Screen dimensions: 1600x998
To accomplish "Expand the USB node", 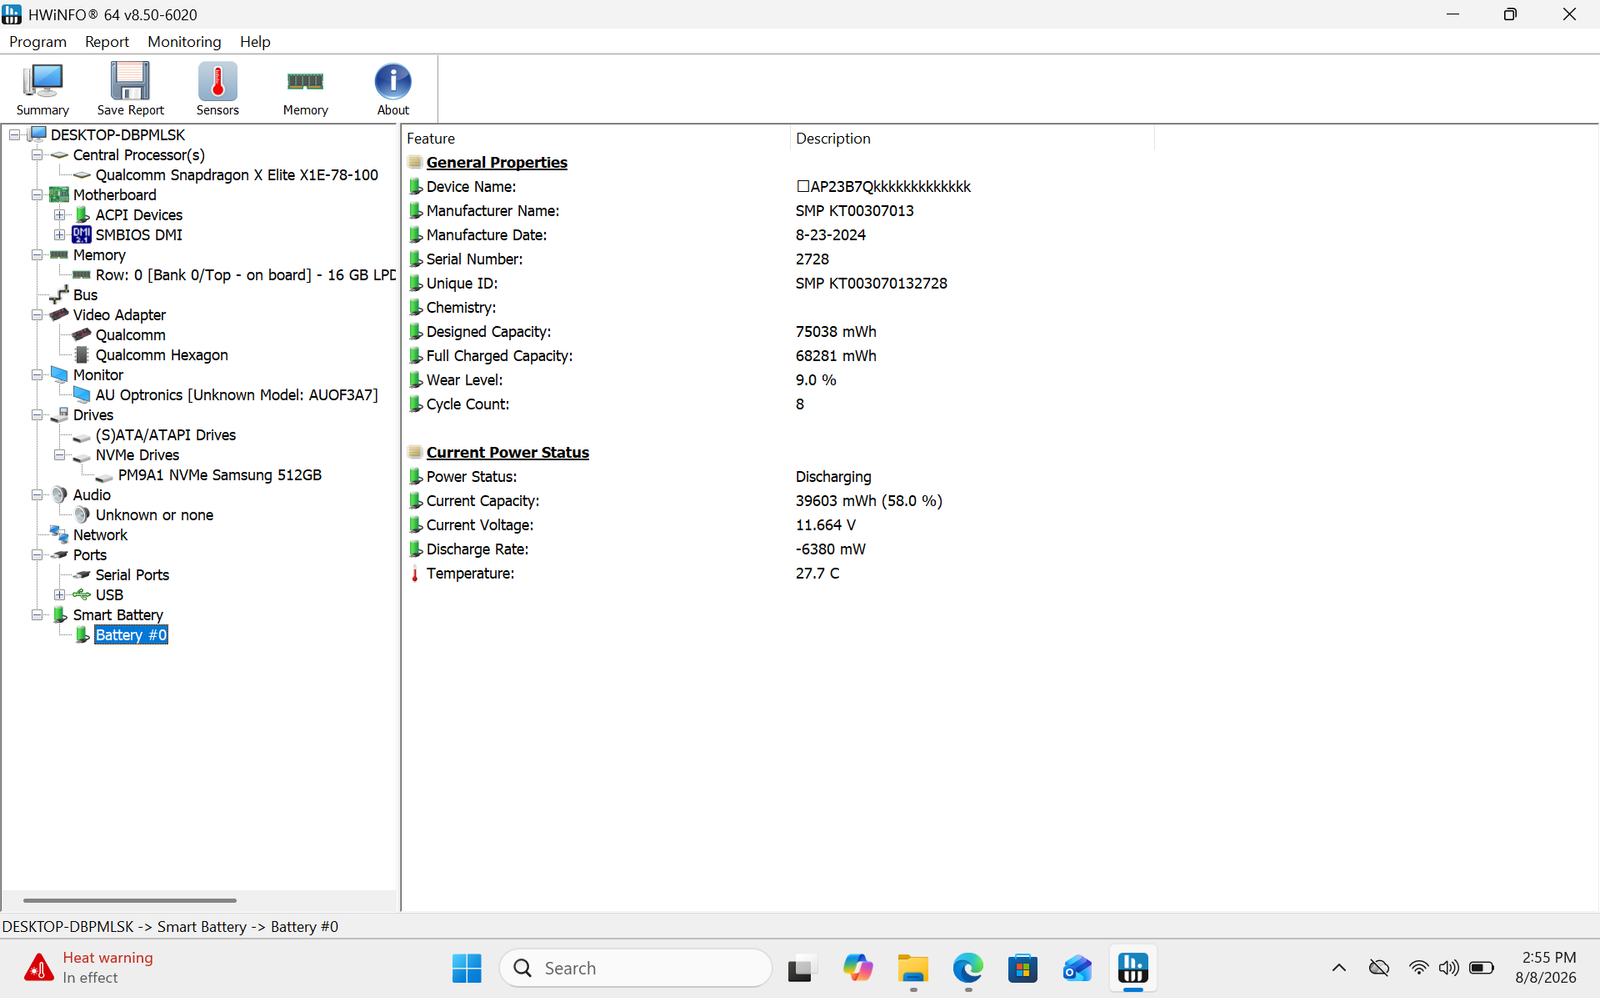I will pyautogui.click(x=60, y=595).
